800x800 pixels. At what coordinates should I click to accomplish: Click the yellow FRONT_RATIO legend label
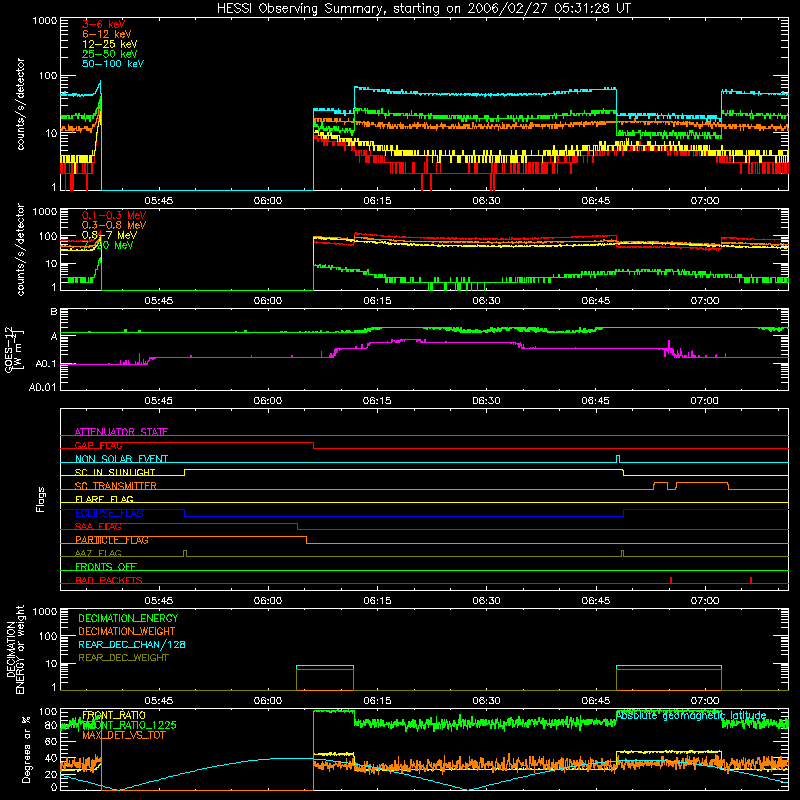click(114, 715)
